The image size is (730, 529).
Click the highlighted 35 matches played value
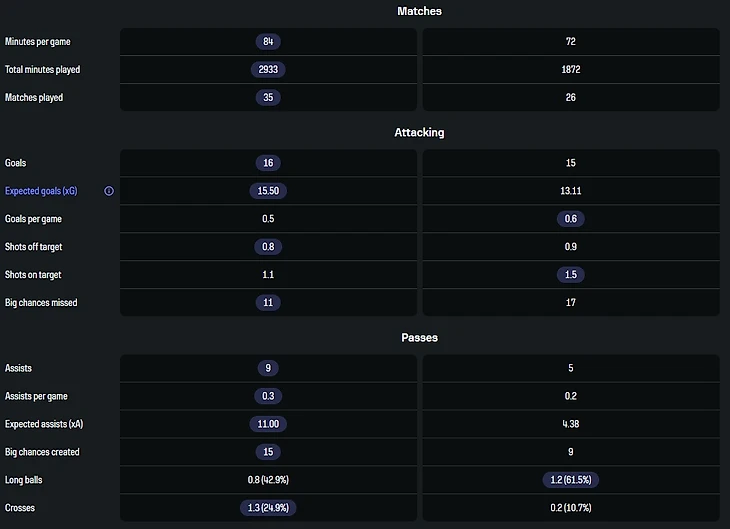[268, 98]
